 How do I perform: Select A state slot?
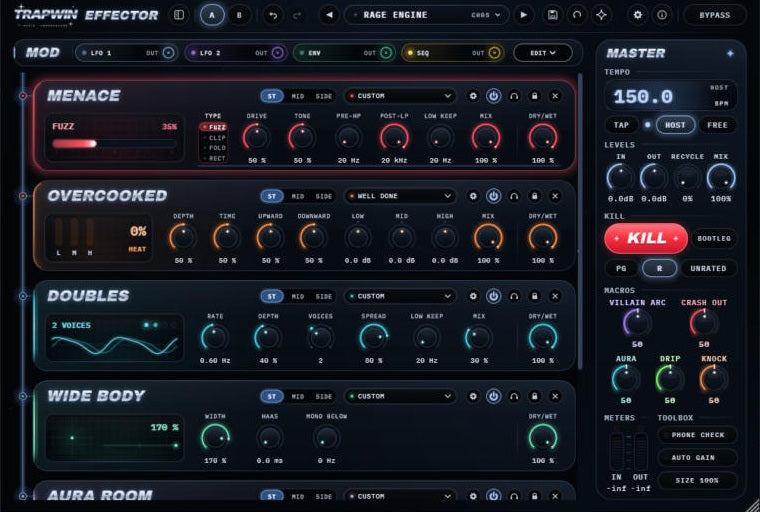212,15
